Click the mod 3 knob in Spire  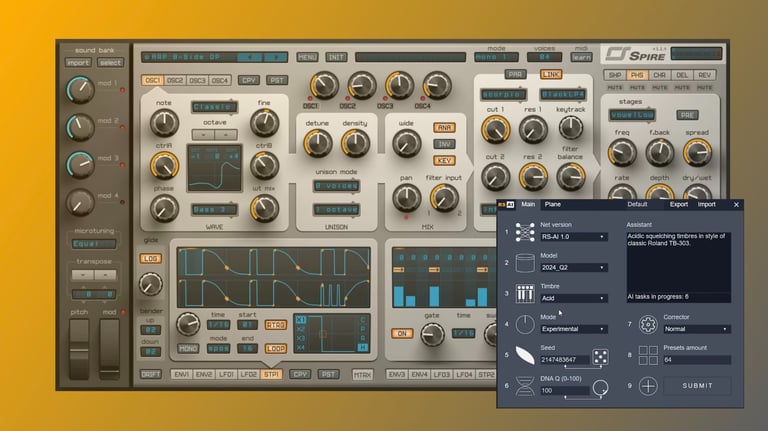click(80, 165)
